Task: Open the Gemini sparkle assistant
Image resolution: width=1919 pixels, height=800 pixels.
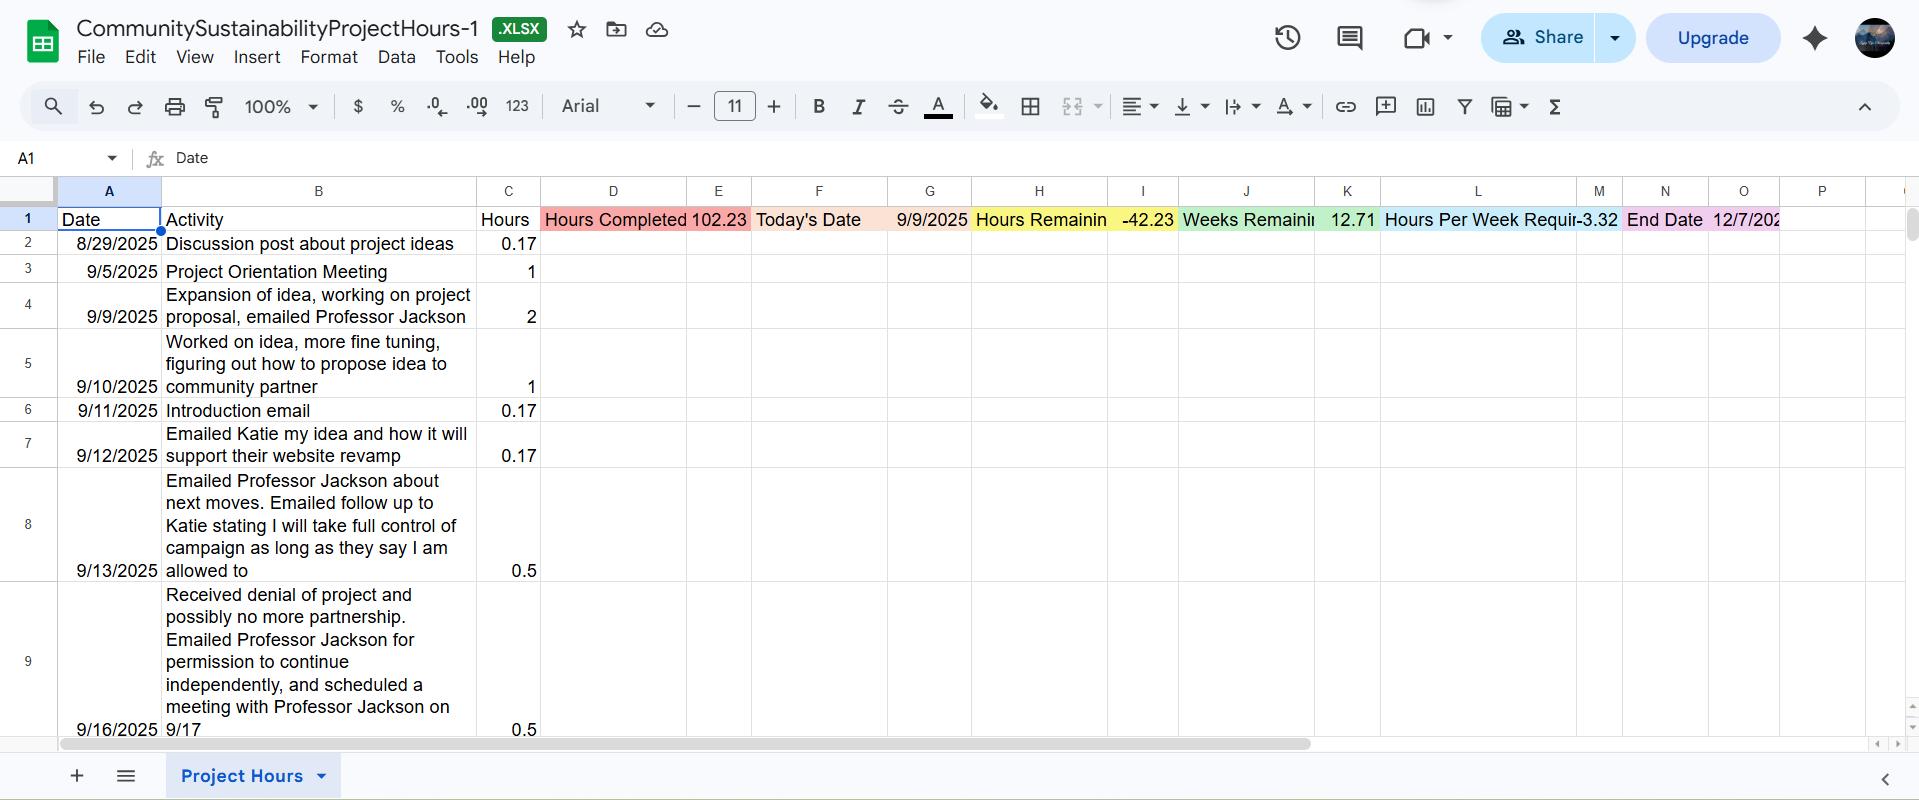Action: point(1815,38)
